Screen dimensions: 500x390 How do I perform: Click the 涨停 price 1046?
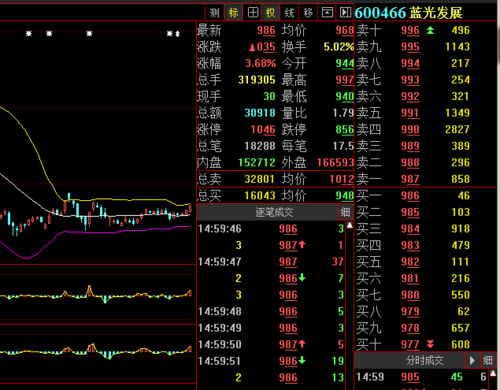(263, 130)
